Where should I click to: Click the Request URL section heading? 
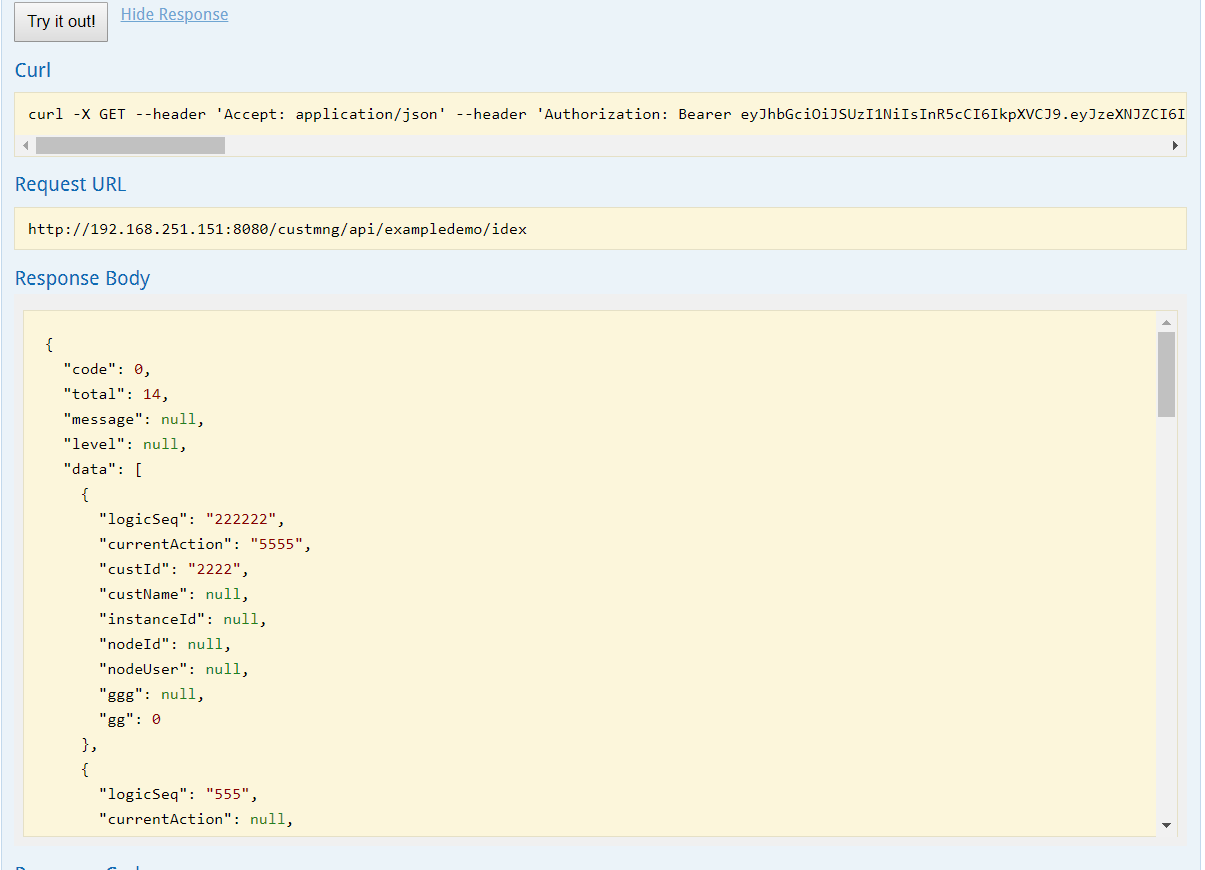[x=70, y=185]
